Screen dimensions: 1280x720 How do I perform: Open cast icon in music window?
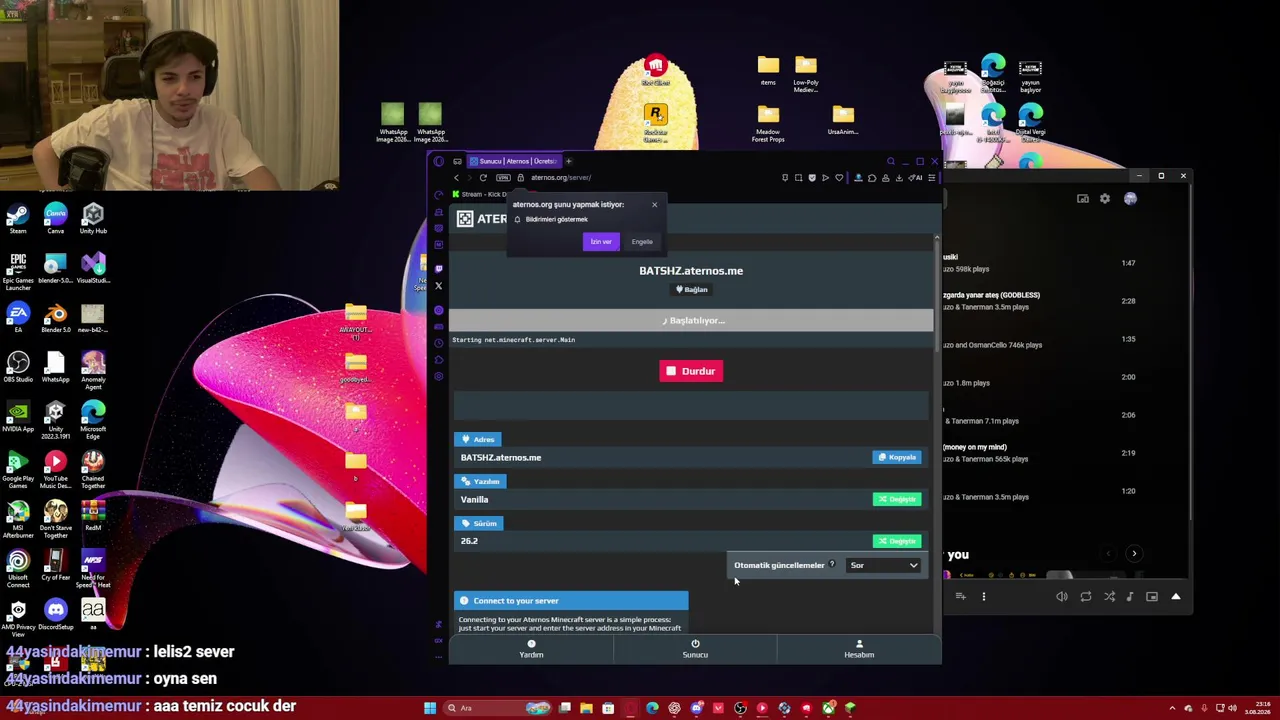[1083, 199]
